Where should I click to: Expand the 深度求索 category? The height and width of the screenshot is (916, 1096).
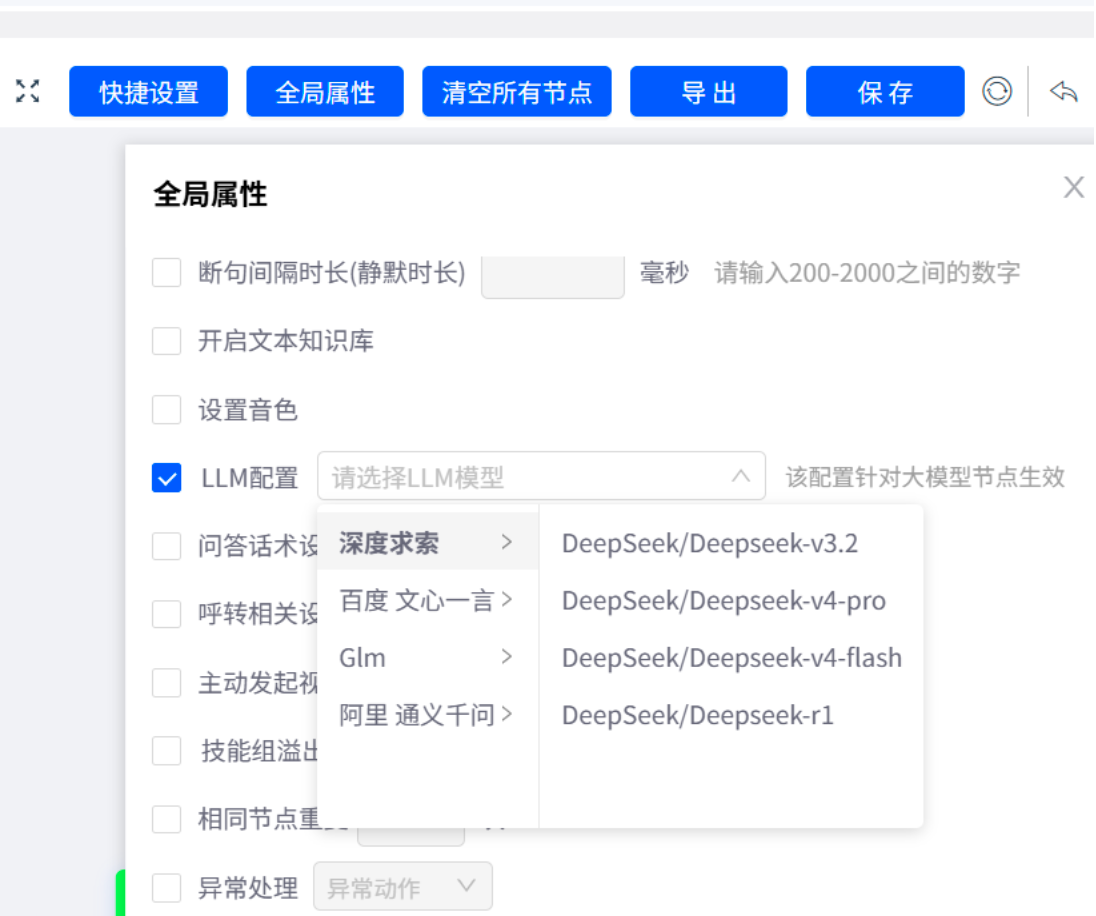click(427, 542)
